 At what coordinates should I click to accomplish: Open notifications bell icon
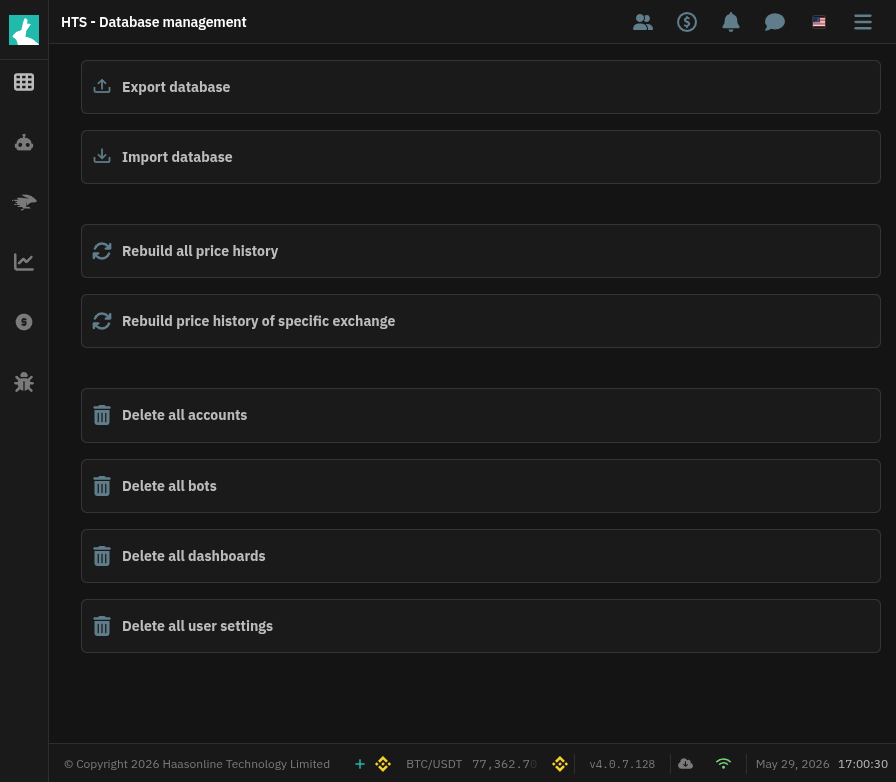pos(731,22)
